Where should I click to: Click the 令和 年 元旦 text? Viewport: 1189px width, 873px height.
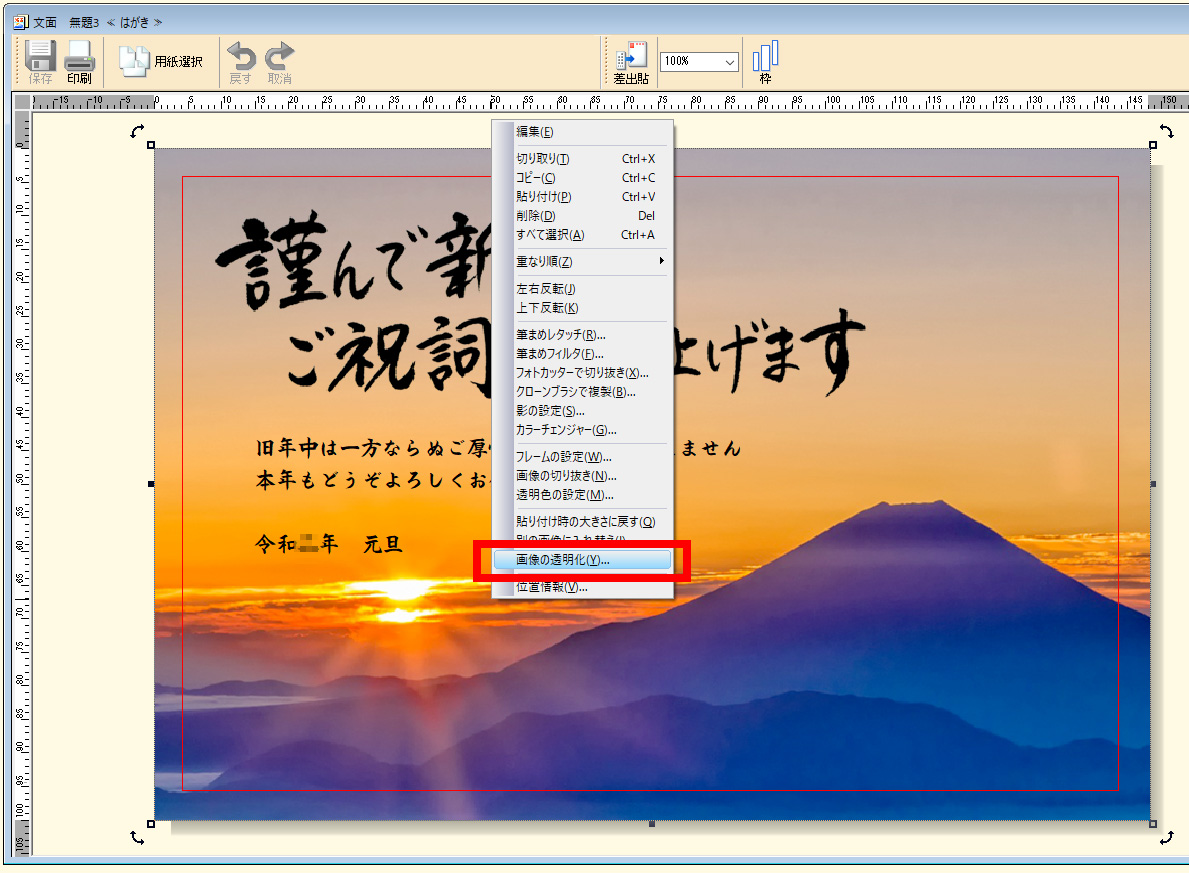click(328, 544)
